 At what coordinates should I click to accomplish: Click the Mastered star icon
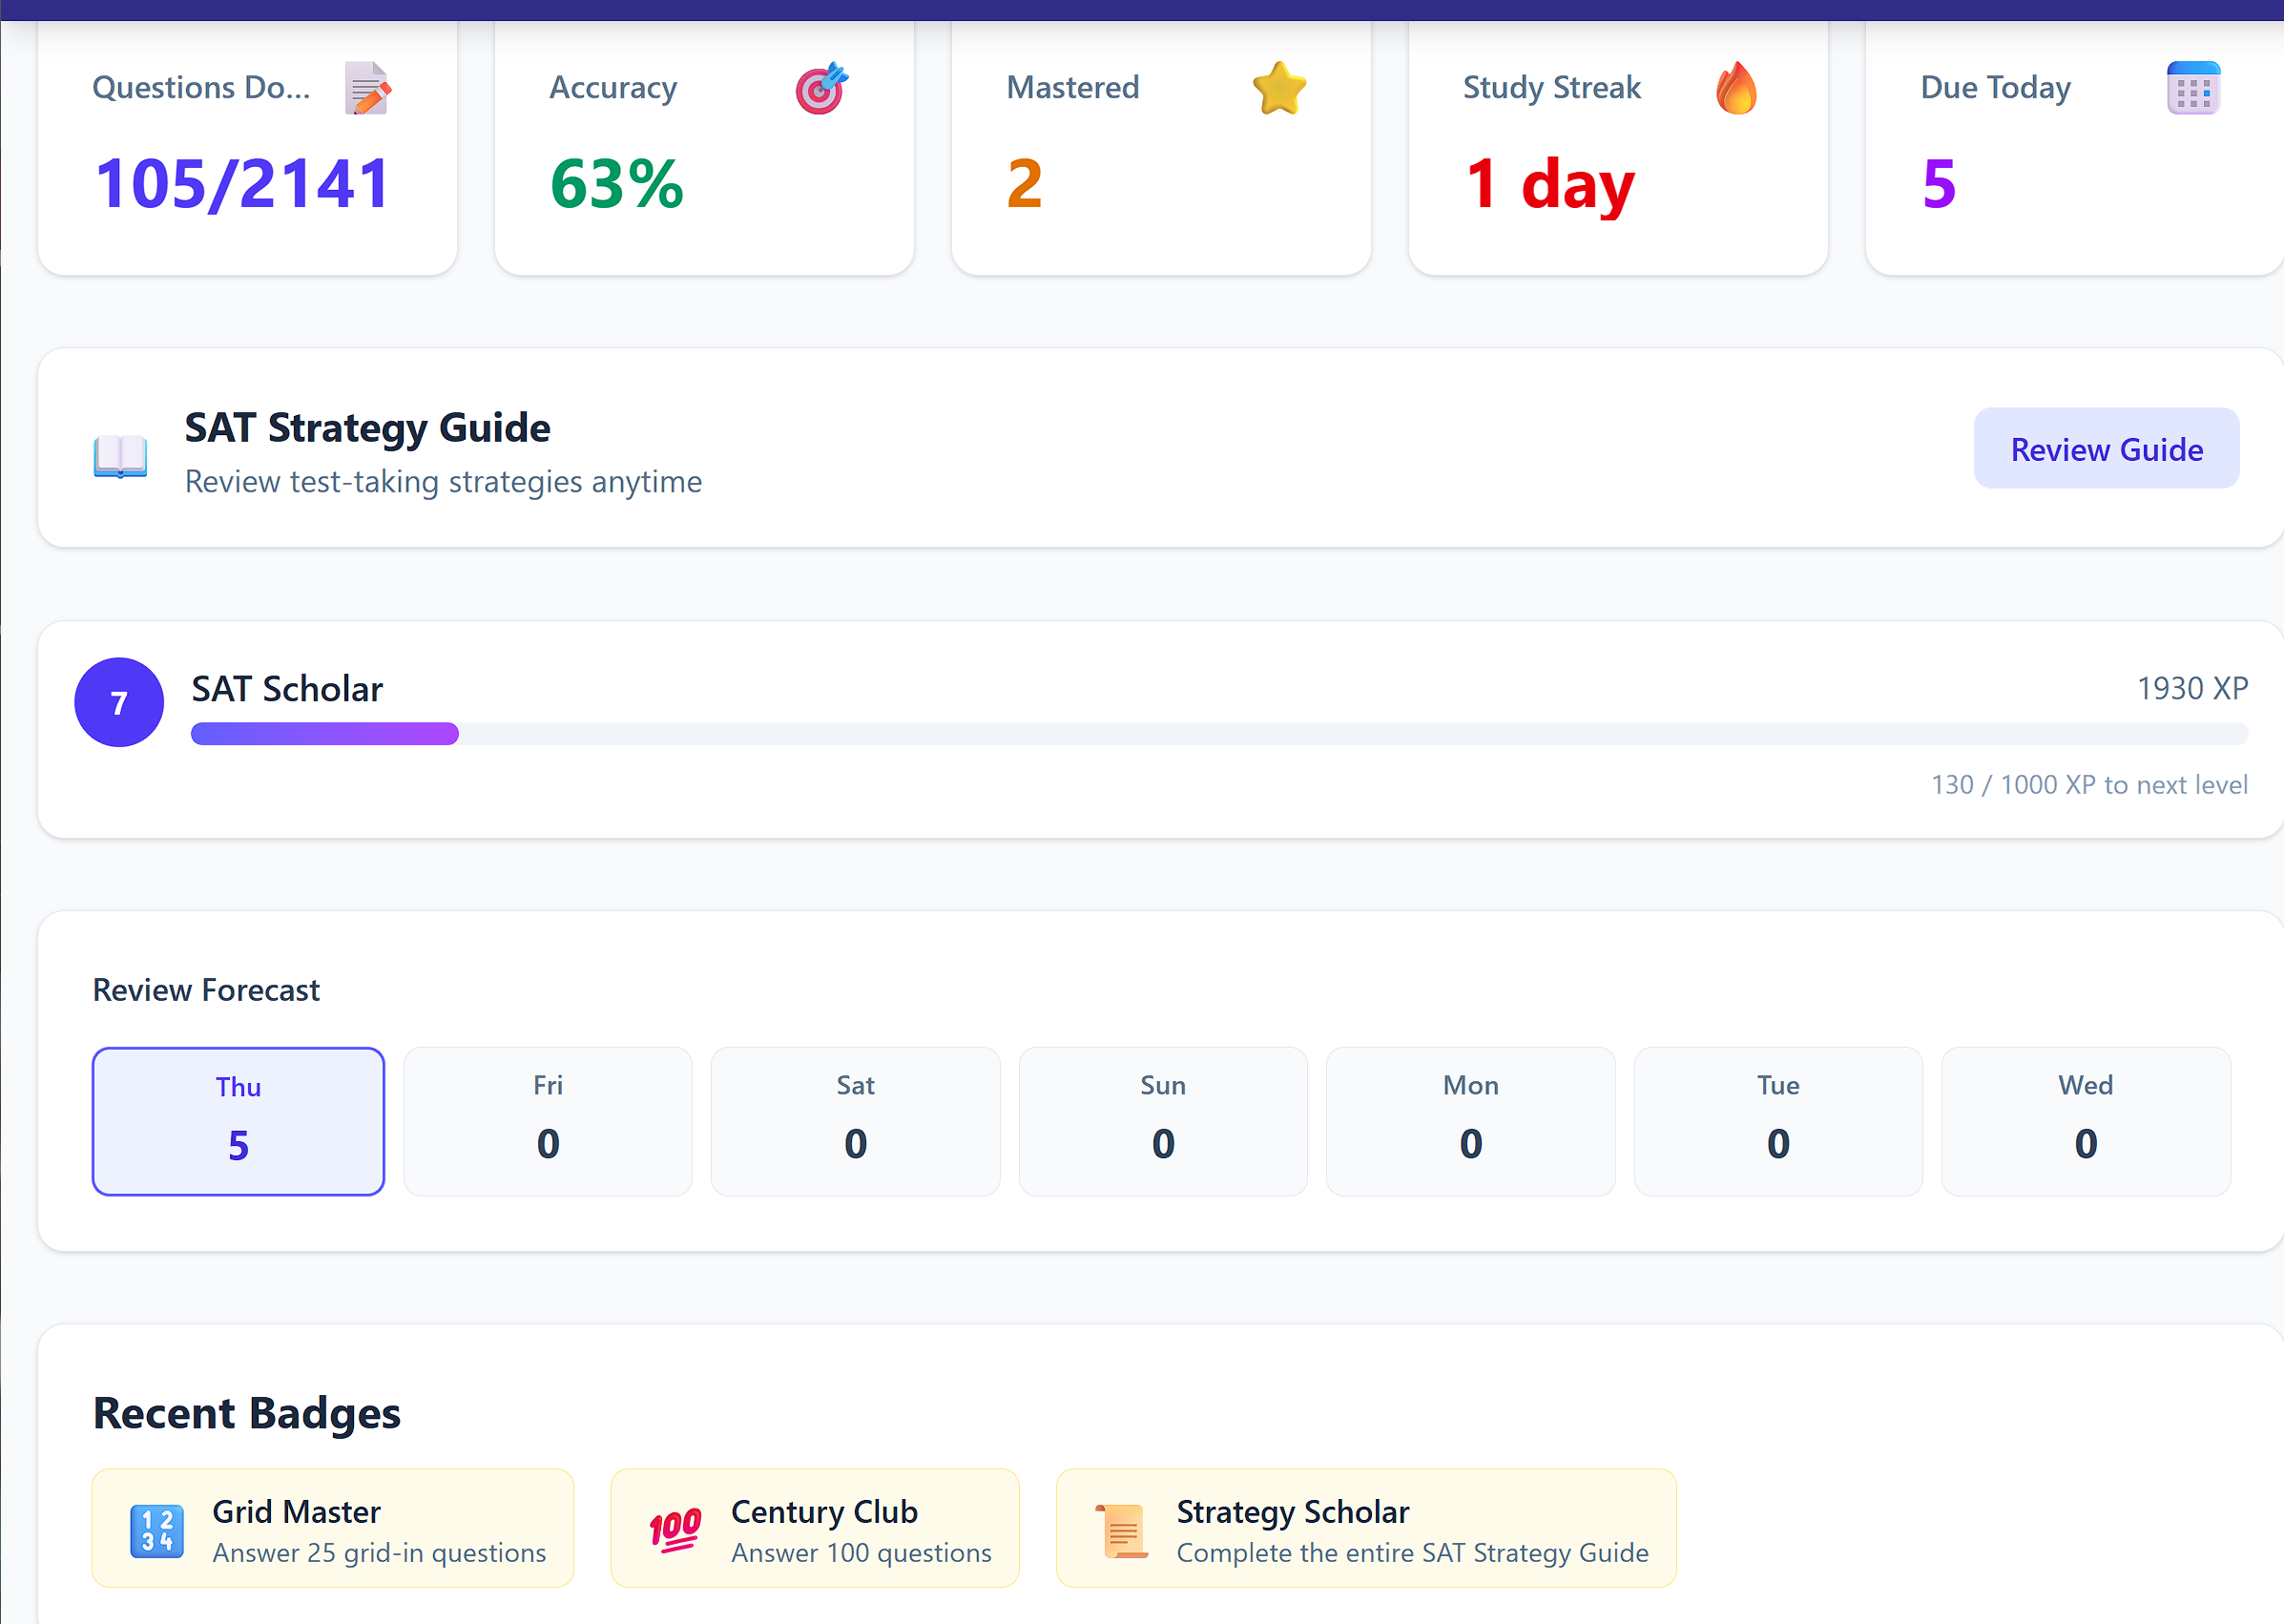click(x=1279, y=88)
